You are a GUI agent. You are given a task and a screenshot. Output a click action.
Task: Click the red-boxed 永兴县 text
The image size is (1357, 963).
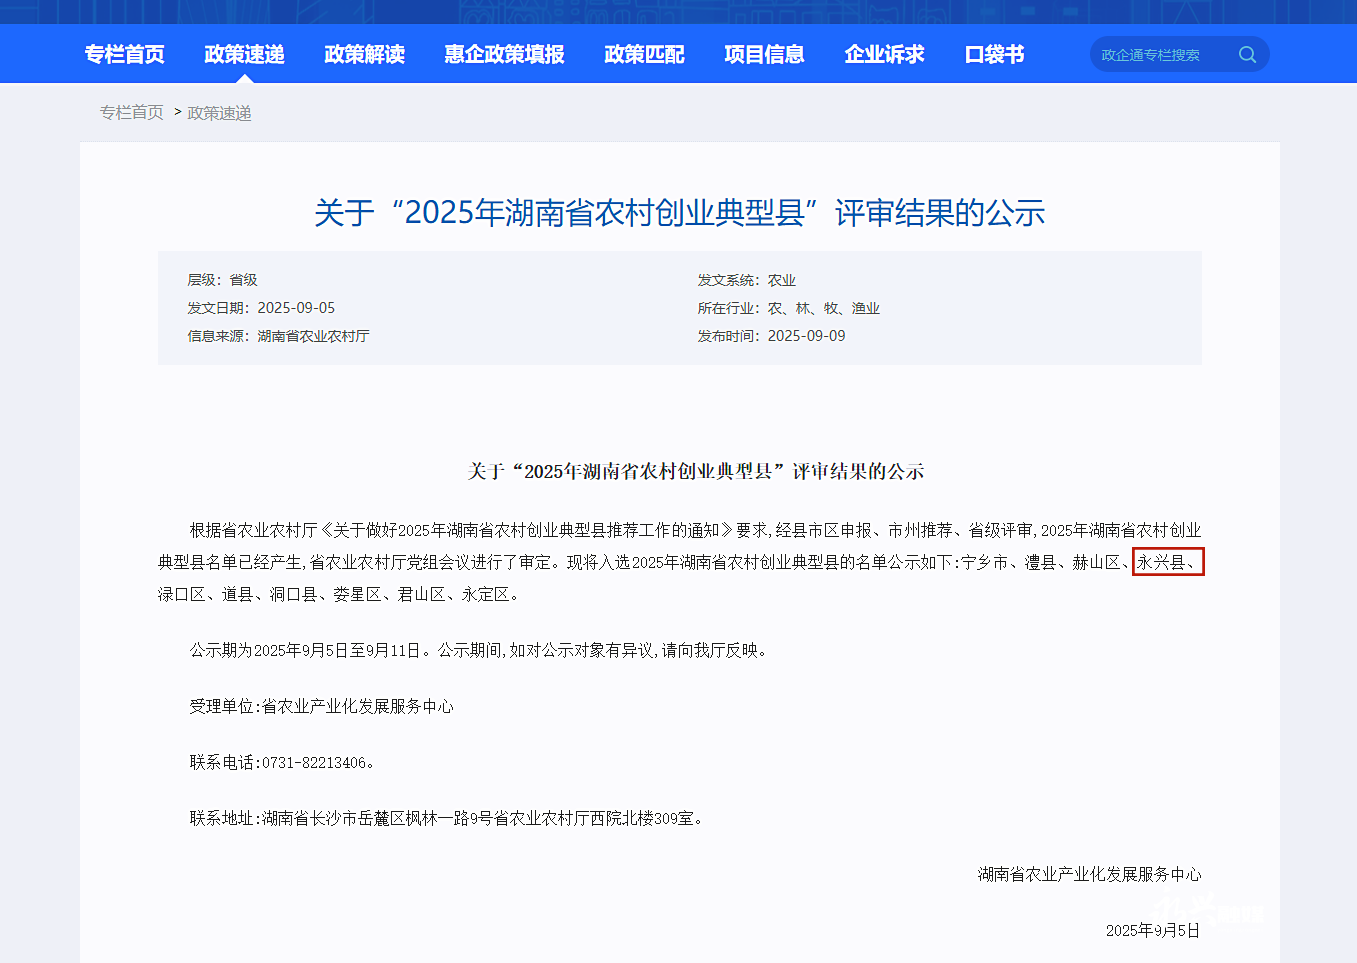[1167, 562]
